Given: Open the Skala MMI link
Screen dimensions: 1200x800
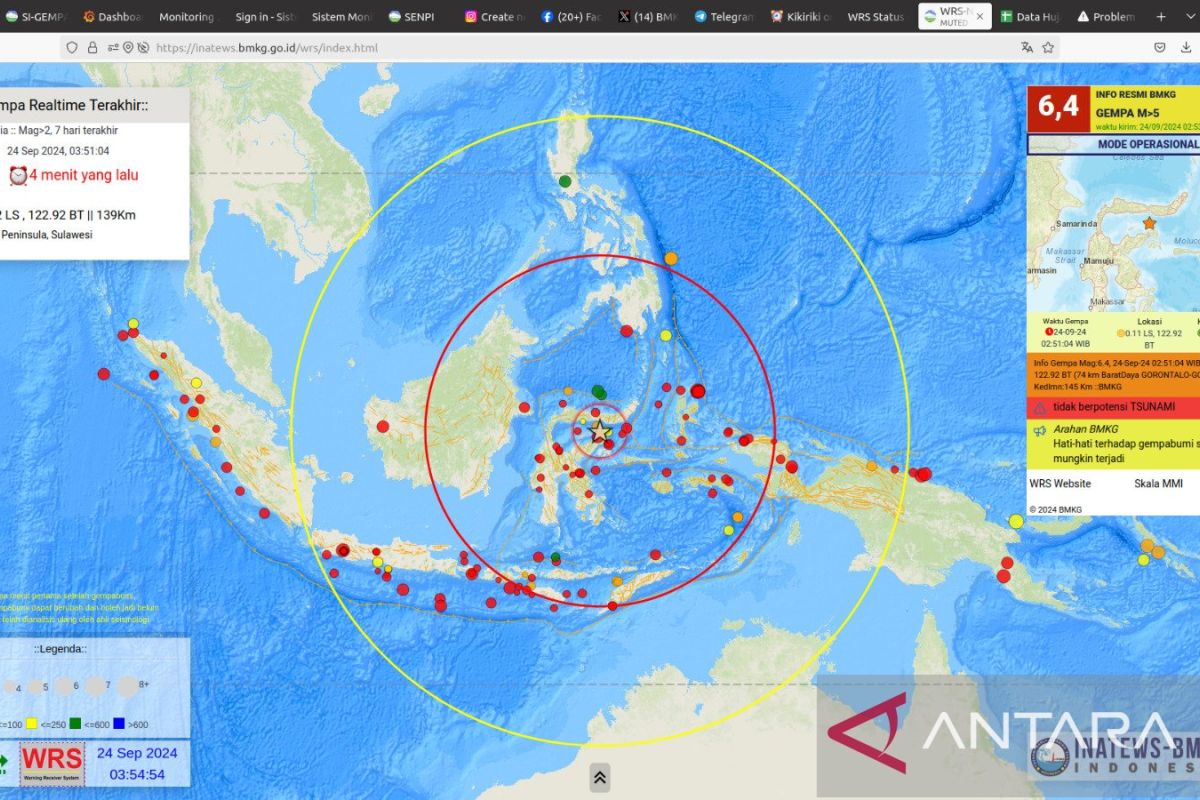Looking at the screenshot, I should (x=1159, y=483).
